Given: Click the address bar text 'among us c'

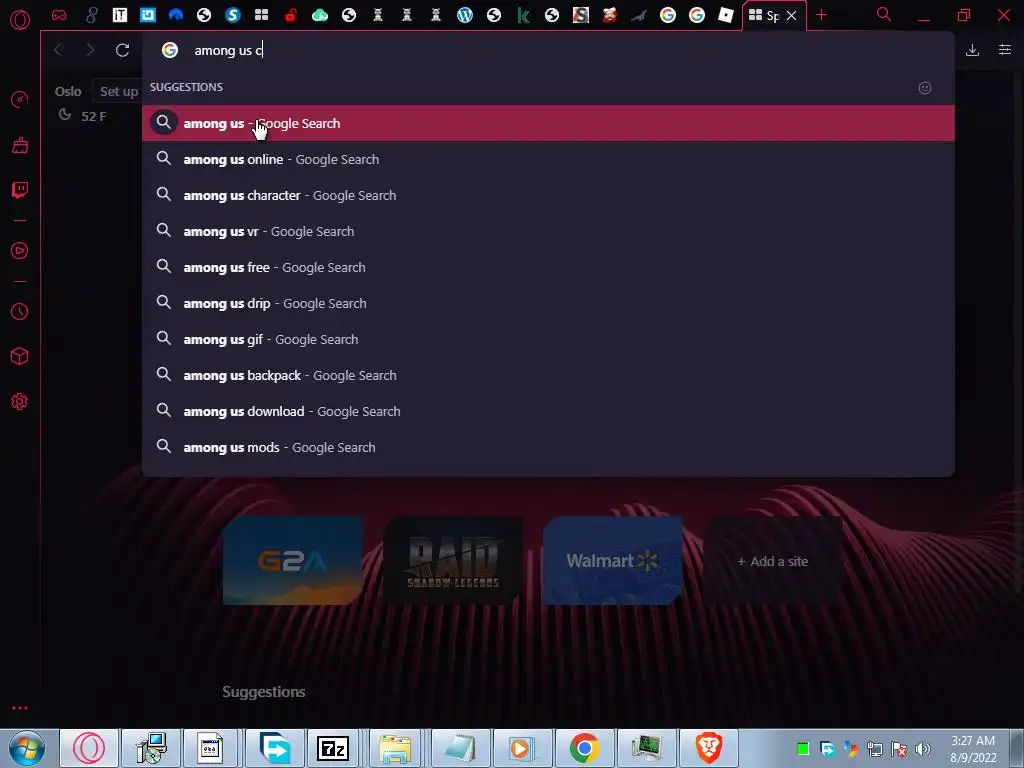Looking at the screenshot, I should (x=228, y=50).
